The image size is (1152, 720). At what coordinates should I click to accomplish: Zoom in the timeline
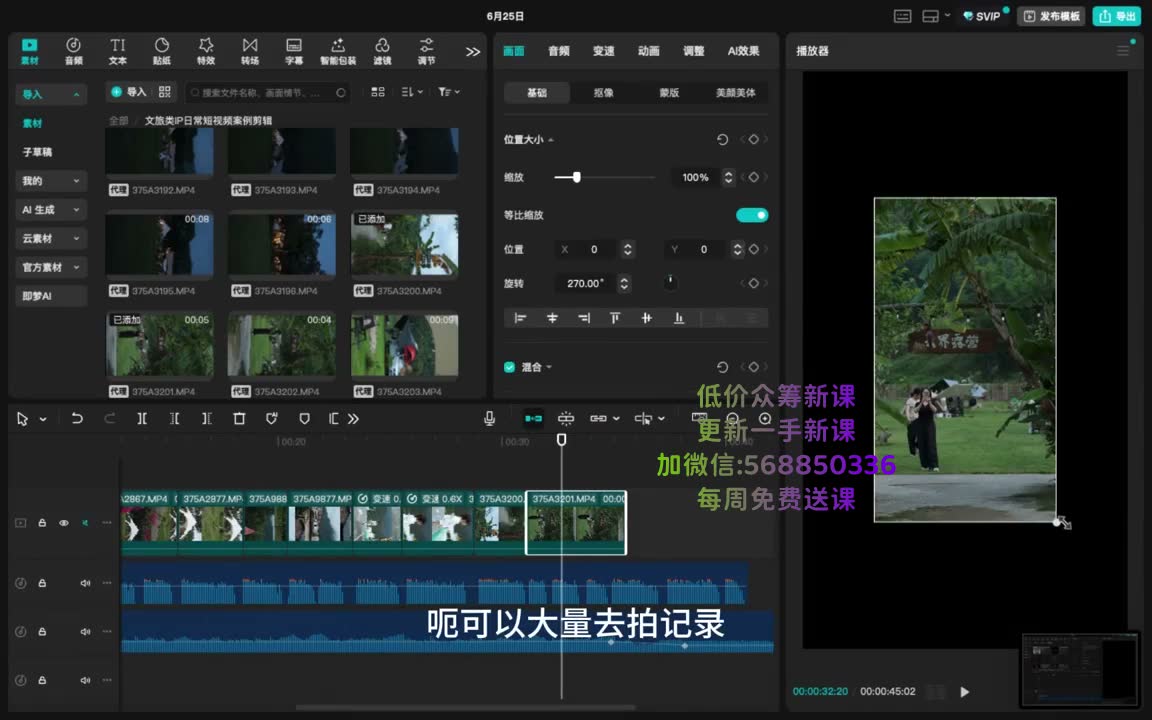tap(765, 418)
